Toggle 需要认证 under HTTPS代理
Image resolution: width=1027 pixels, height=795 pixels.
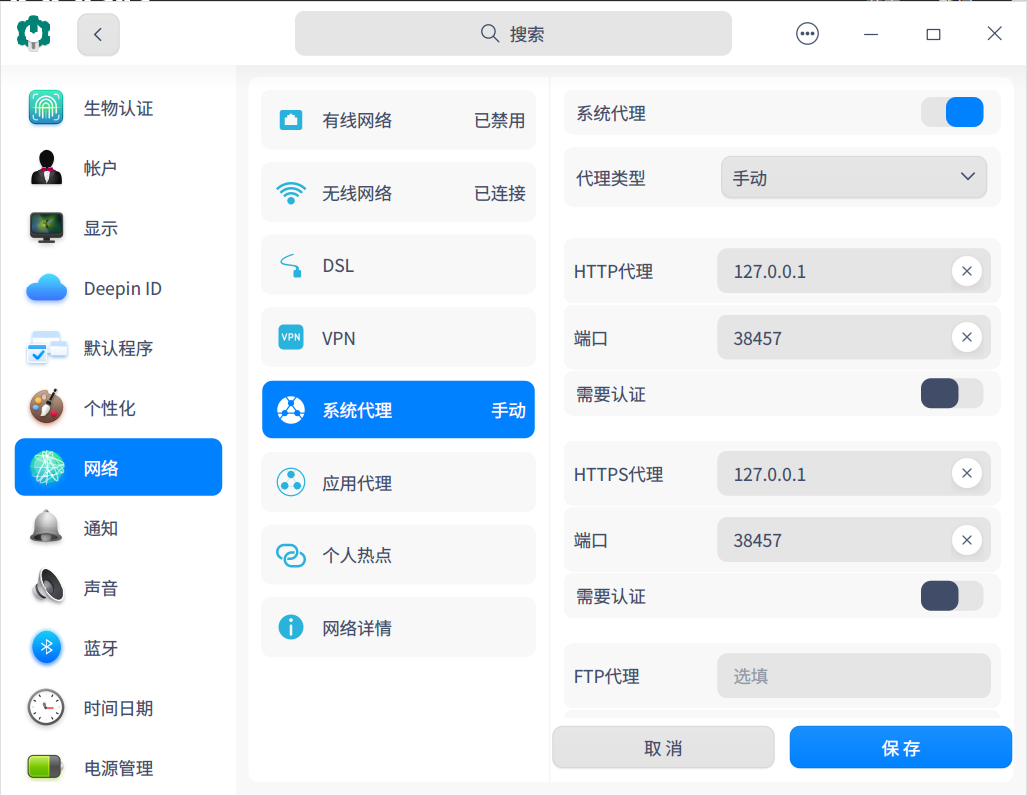click(952, 596)
